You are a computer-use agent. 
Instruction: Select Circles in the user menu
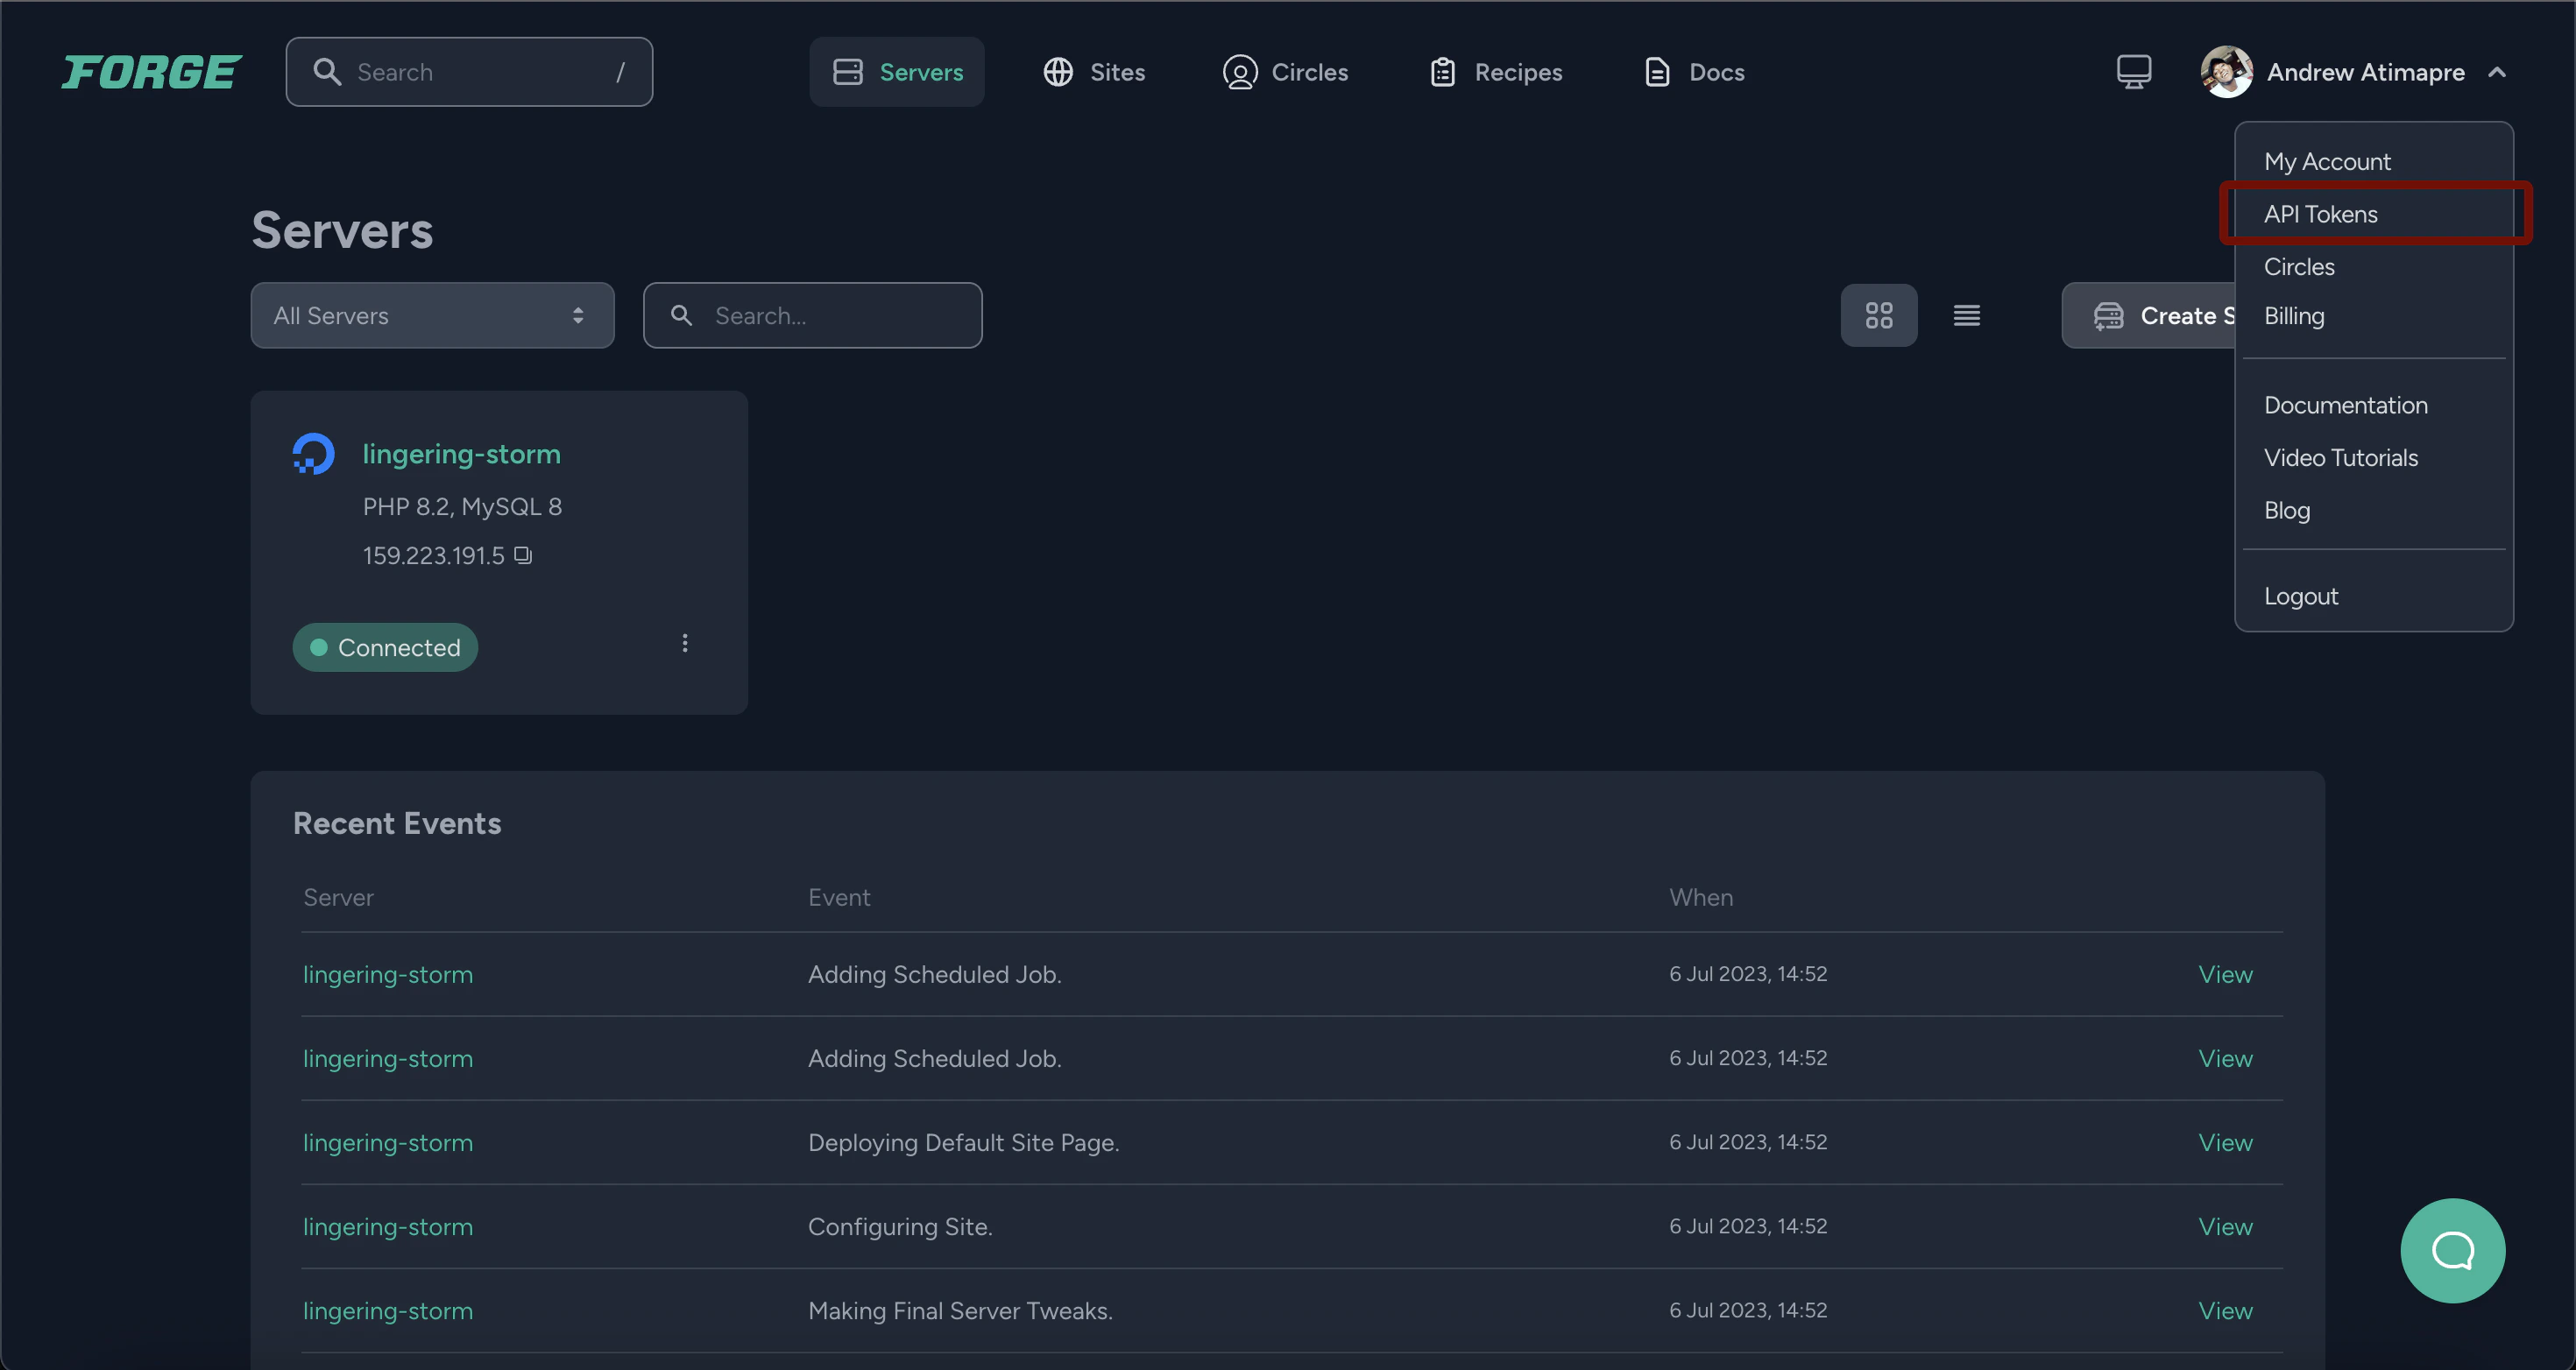pos(2298,267)
